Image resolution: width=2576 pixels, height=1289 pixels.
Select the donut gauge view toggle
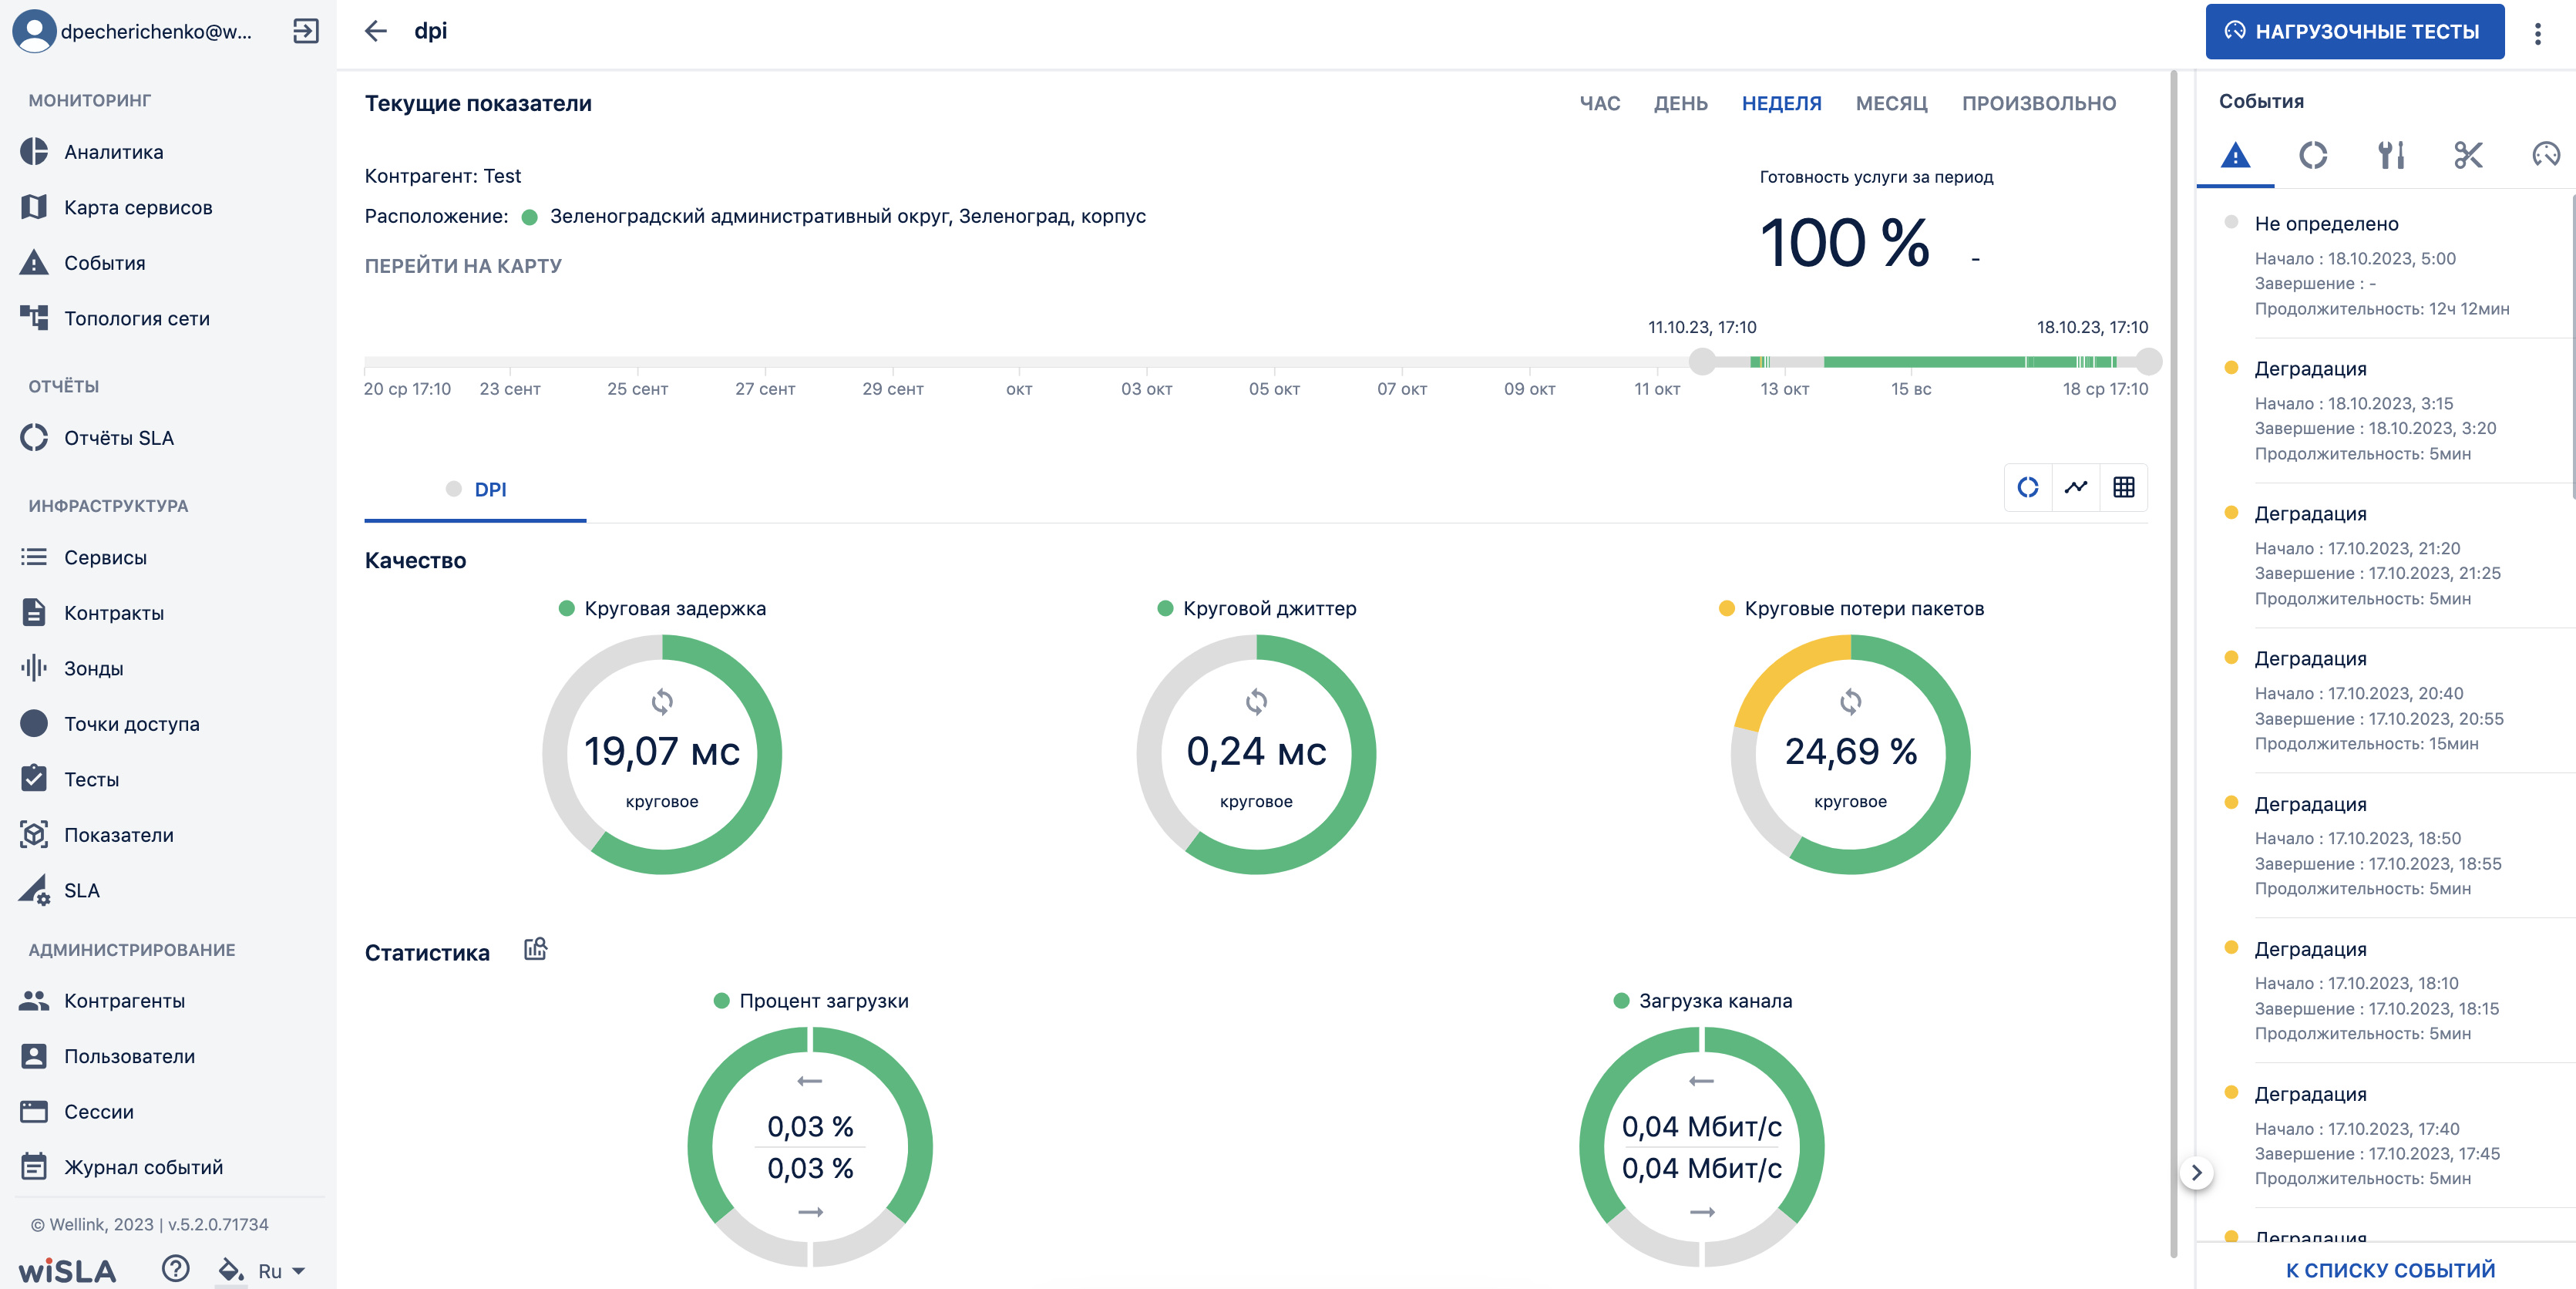[2028, 487]
